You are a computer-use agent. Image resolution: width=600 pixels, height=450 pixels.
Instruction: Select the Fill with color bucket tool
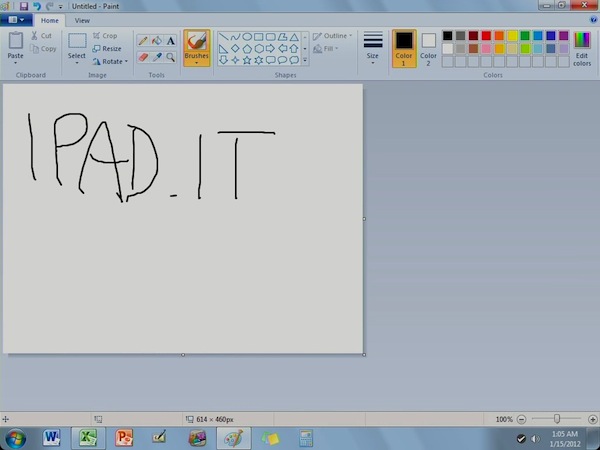pos(156,41)
